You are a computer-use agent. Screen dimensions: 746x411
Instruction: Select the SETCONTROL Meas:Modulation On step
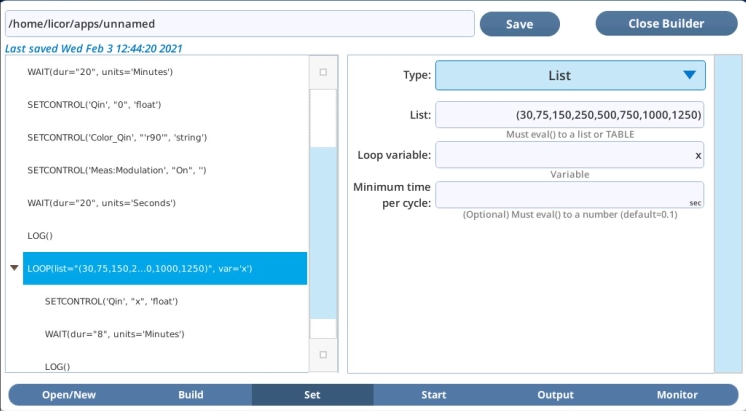116,170
